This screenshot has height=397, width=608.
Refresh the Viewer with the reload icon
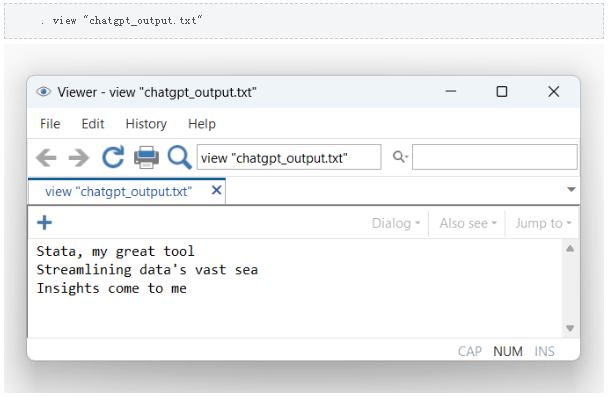[113, 157]
